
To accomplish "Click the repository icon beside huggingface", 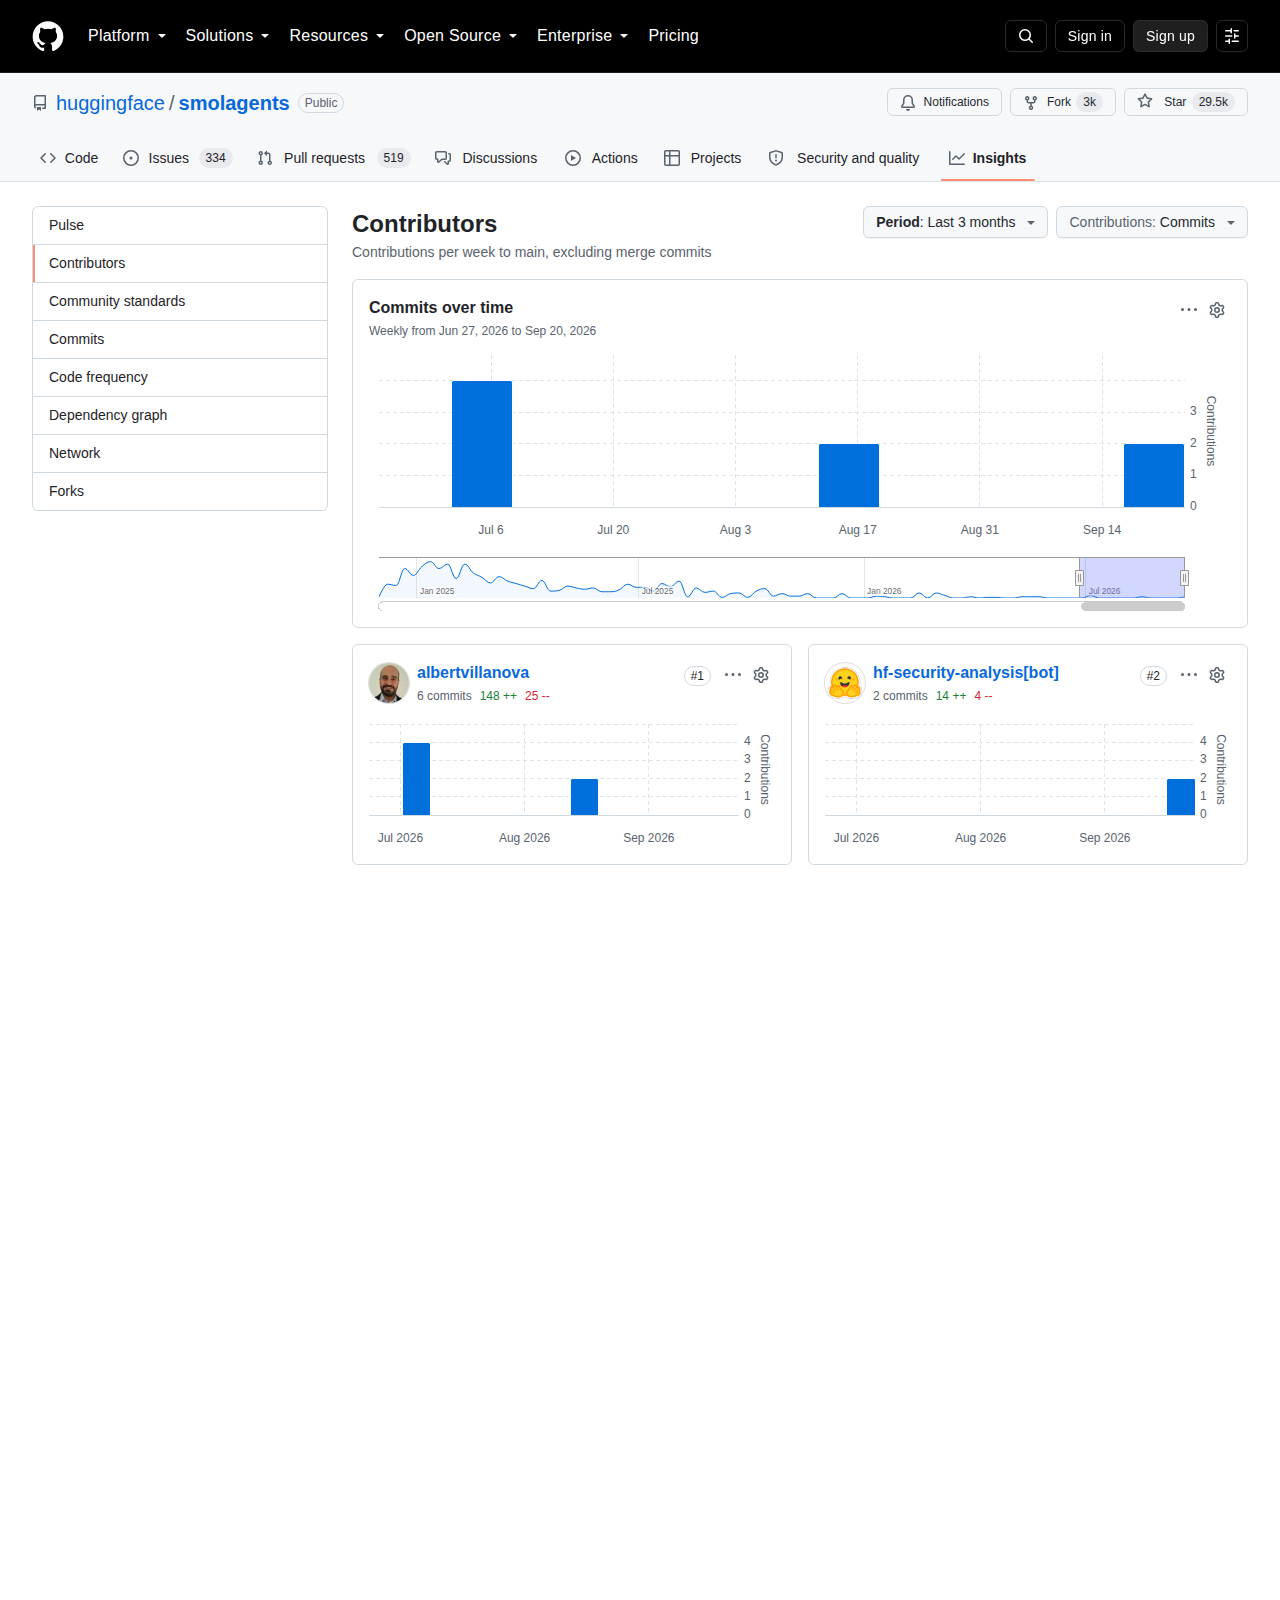I will [40, 103].
